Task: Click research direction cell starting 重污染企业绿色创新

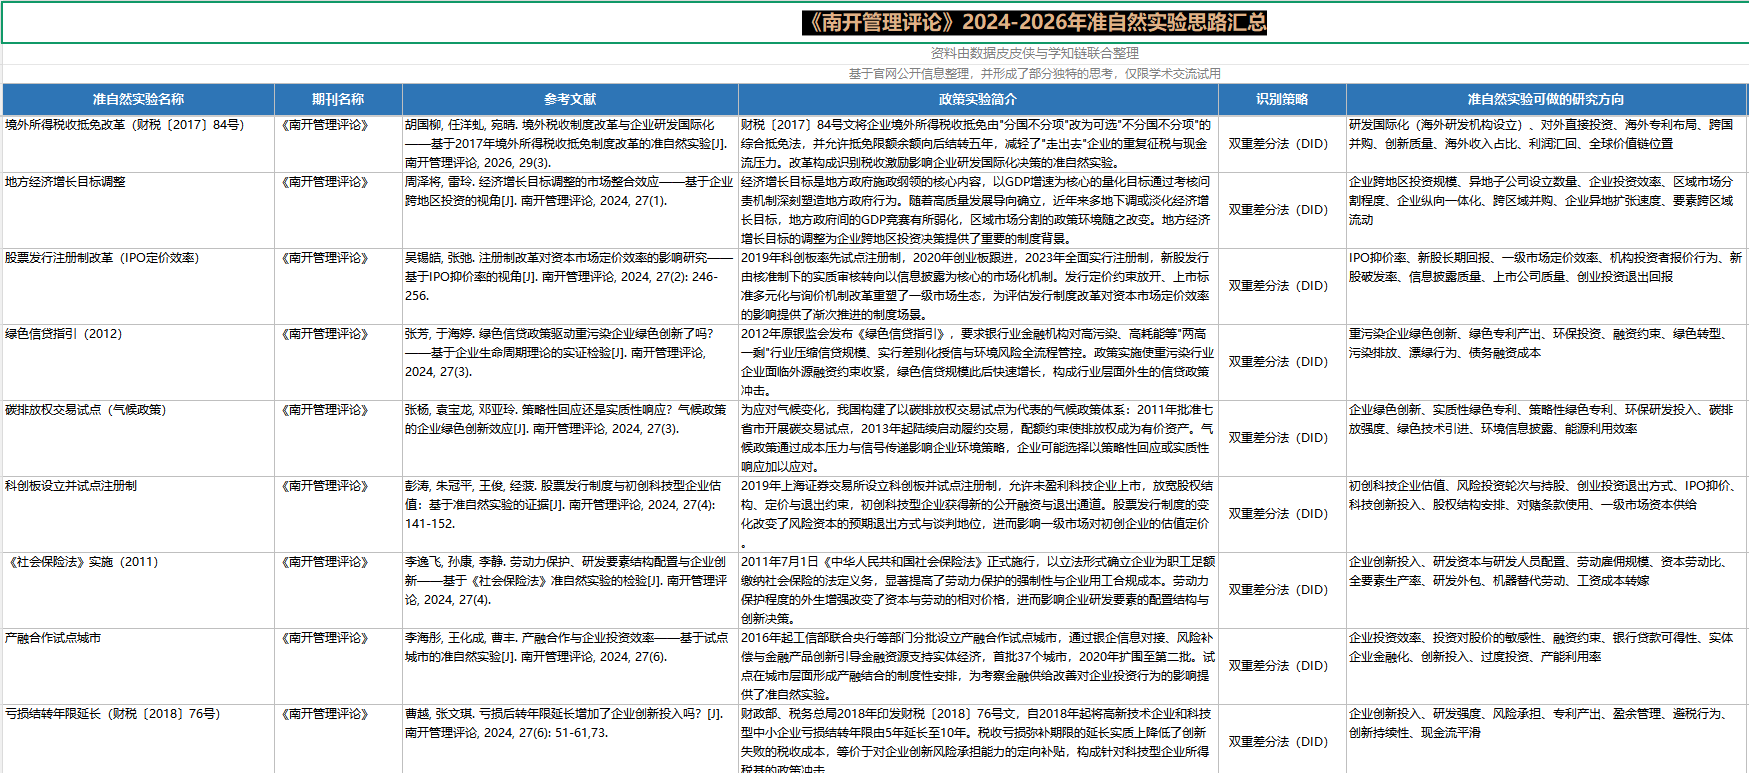Action: click(1546, 362)
